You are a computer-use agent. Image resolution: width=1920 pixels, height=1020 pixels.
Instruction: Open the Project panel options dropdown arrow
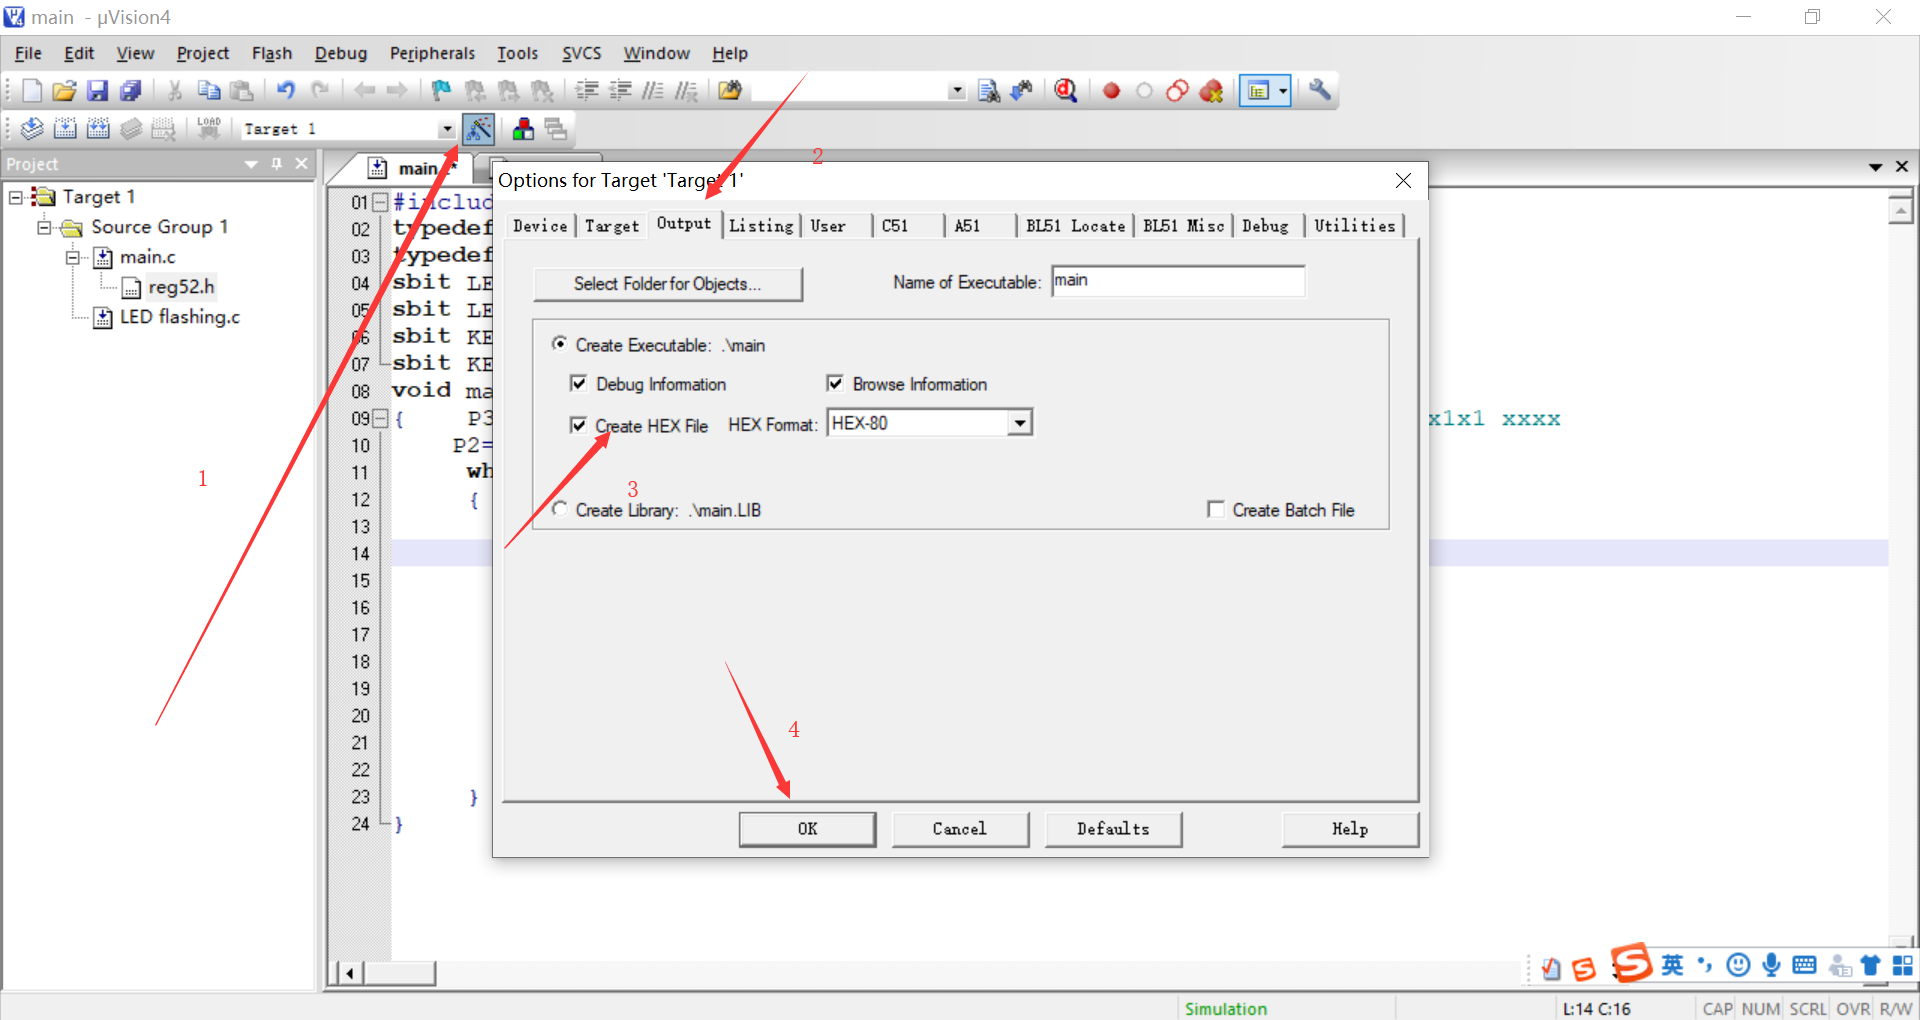tap(251, 164)
